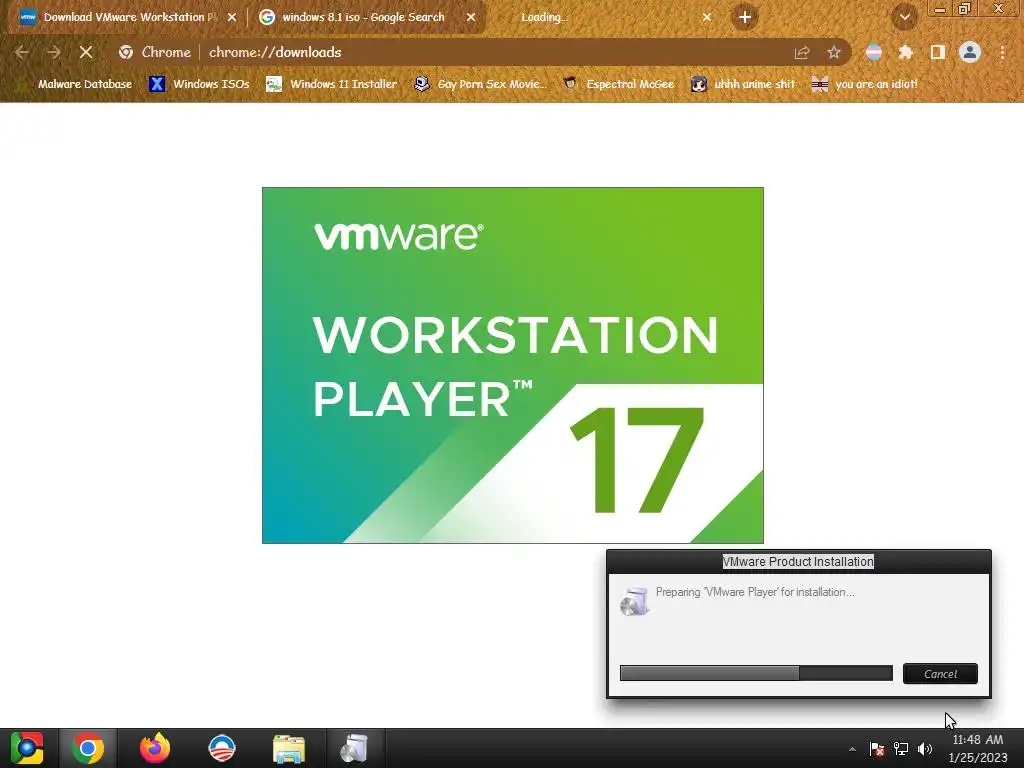Screen dimensions: 1024x768
Task: Open the Malware Database bookmark
Action: click(75, 84)
